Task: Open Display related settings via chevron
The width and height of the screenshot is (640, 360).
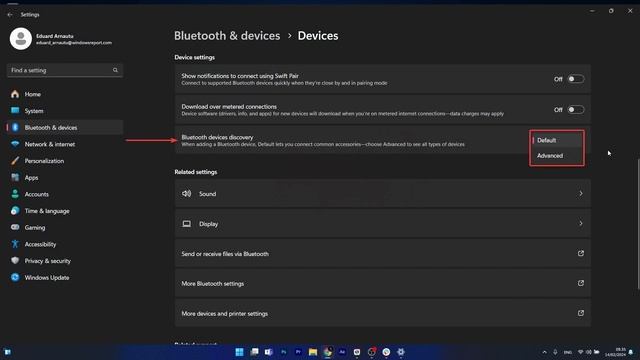Action: coord(580,224)
